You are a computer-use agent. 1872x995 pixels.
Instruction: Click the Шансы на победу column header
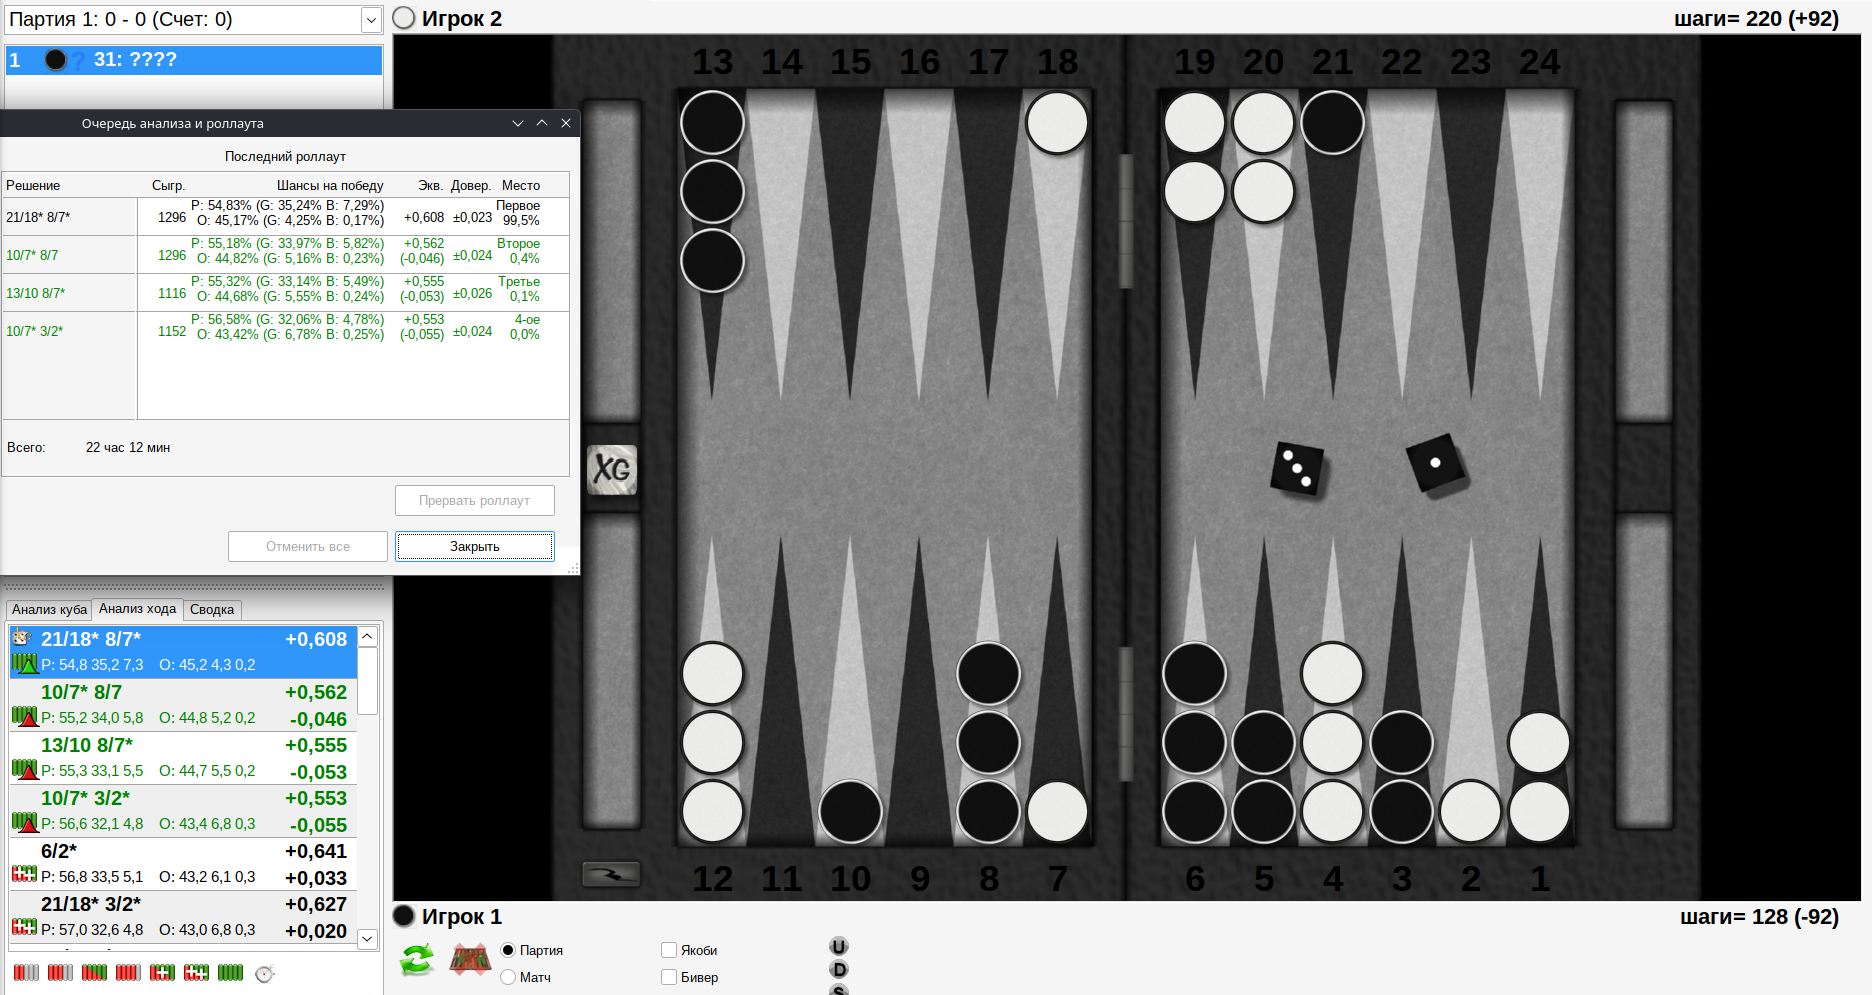tap(330, 185)
